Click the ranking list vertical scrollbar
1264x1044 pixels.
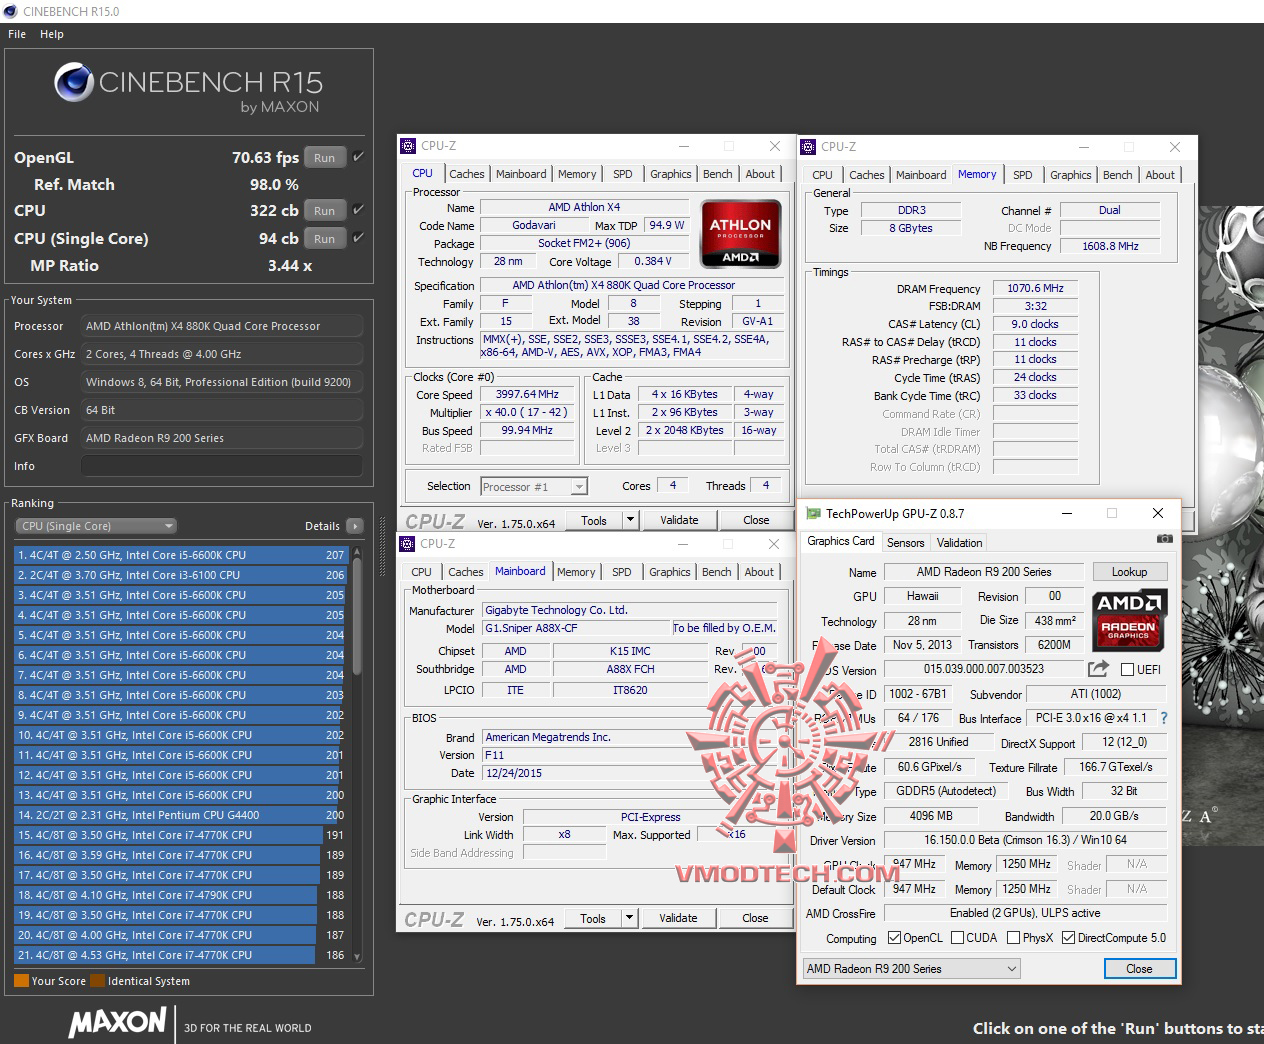point(357,755)
